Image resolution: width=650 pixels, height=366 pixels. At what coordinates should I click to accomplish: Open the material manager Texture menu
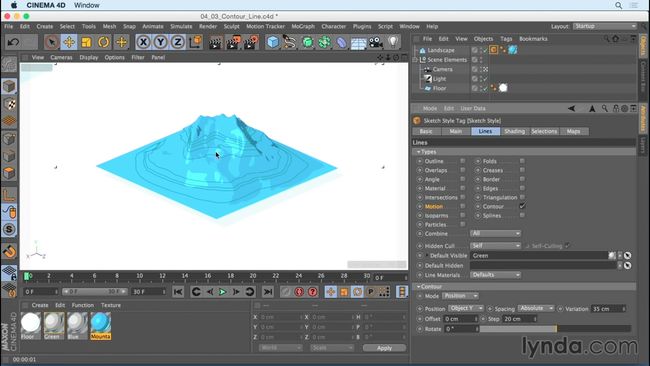111,305
